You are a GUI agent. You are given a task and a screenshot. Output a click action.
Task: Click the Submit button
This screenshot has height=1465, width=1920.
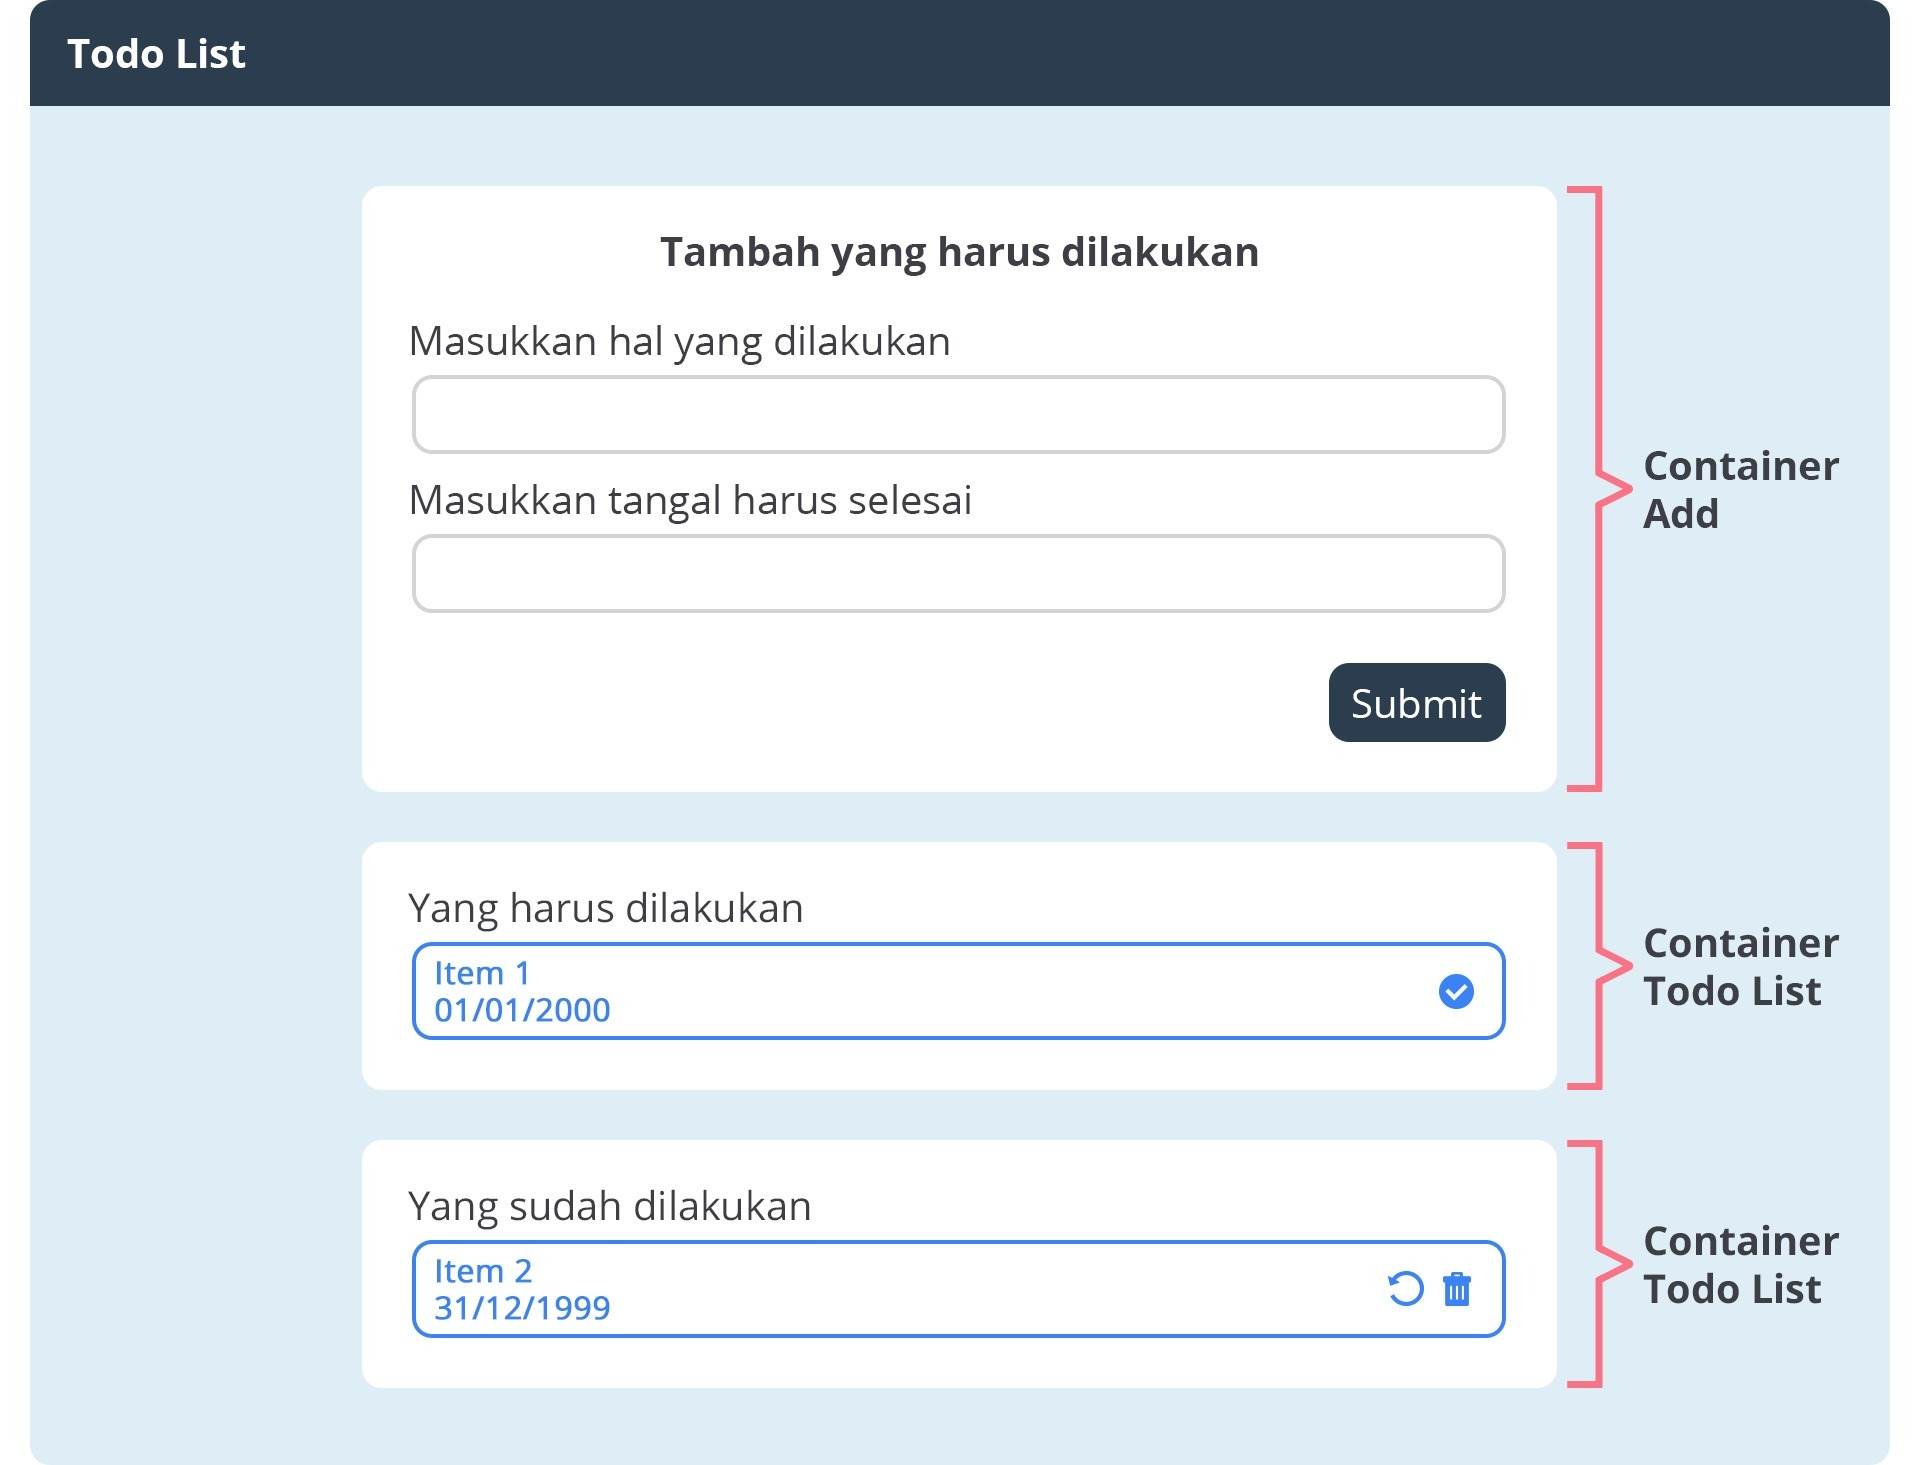(x=1417, y=703)
